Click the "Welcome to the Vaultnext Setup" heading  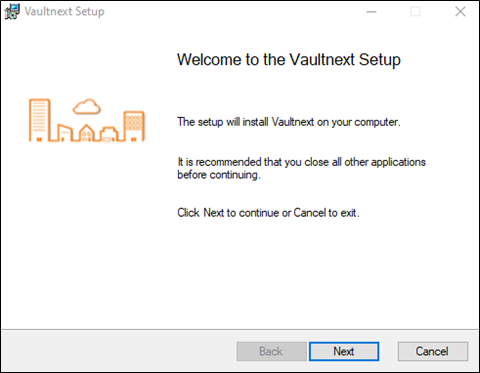pos(289,60)
